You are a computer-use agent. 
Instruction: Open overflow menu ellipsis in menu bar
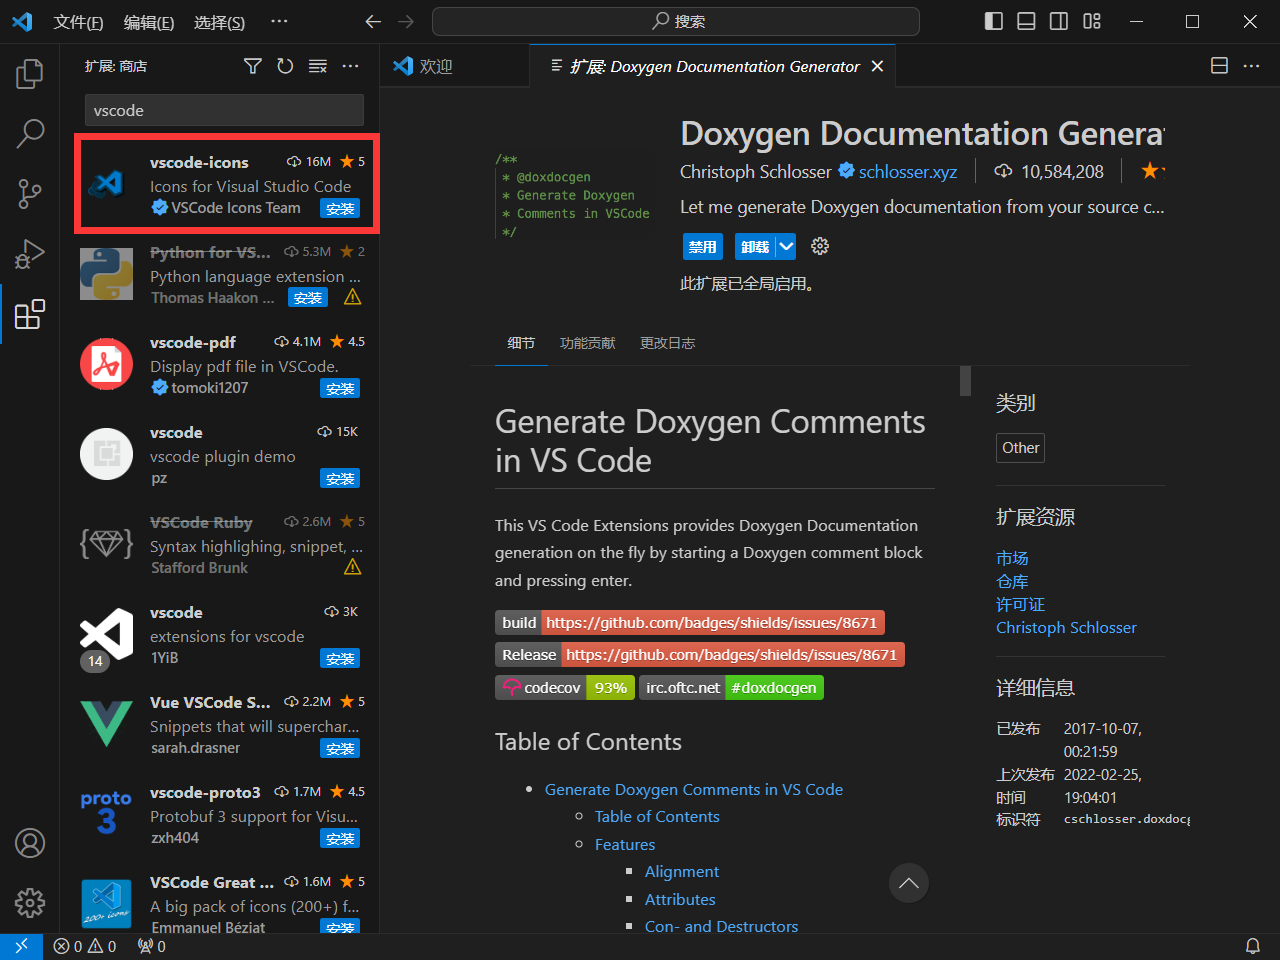(x=279, y=21)
